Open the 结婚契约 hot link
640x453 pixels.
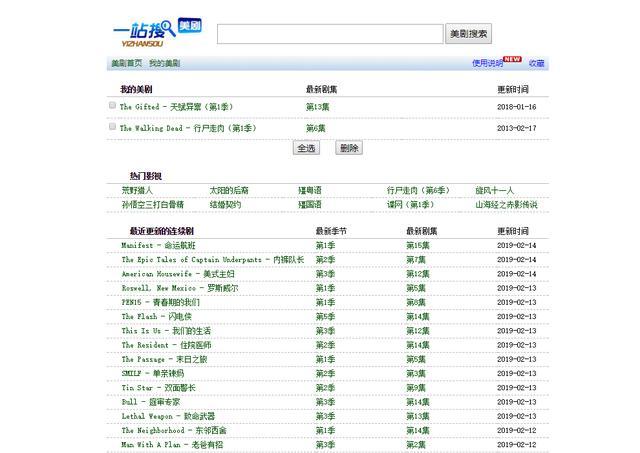click(x=225, y=204)
